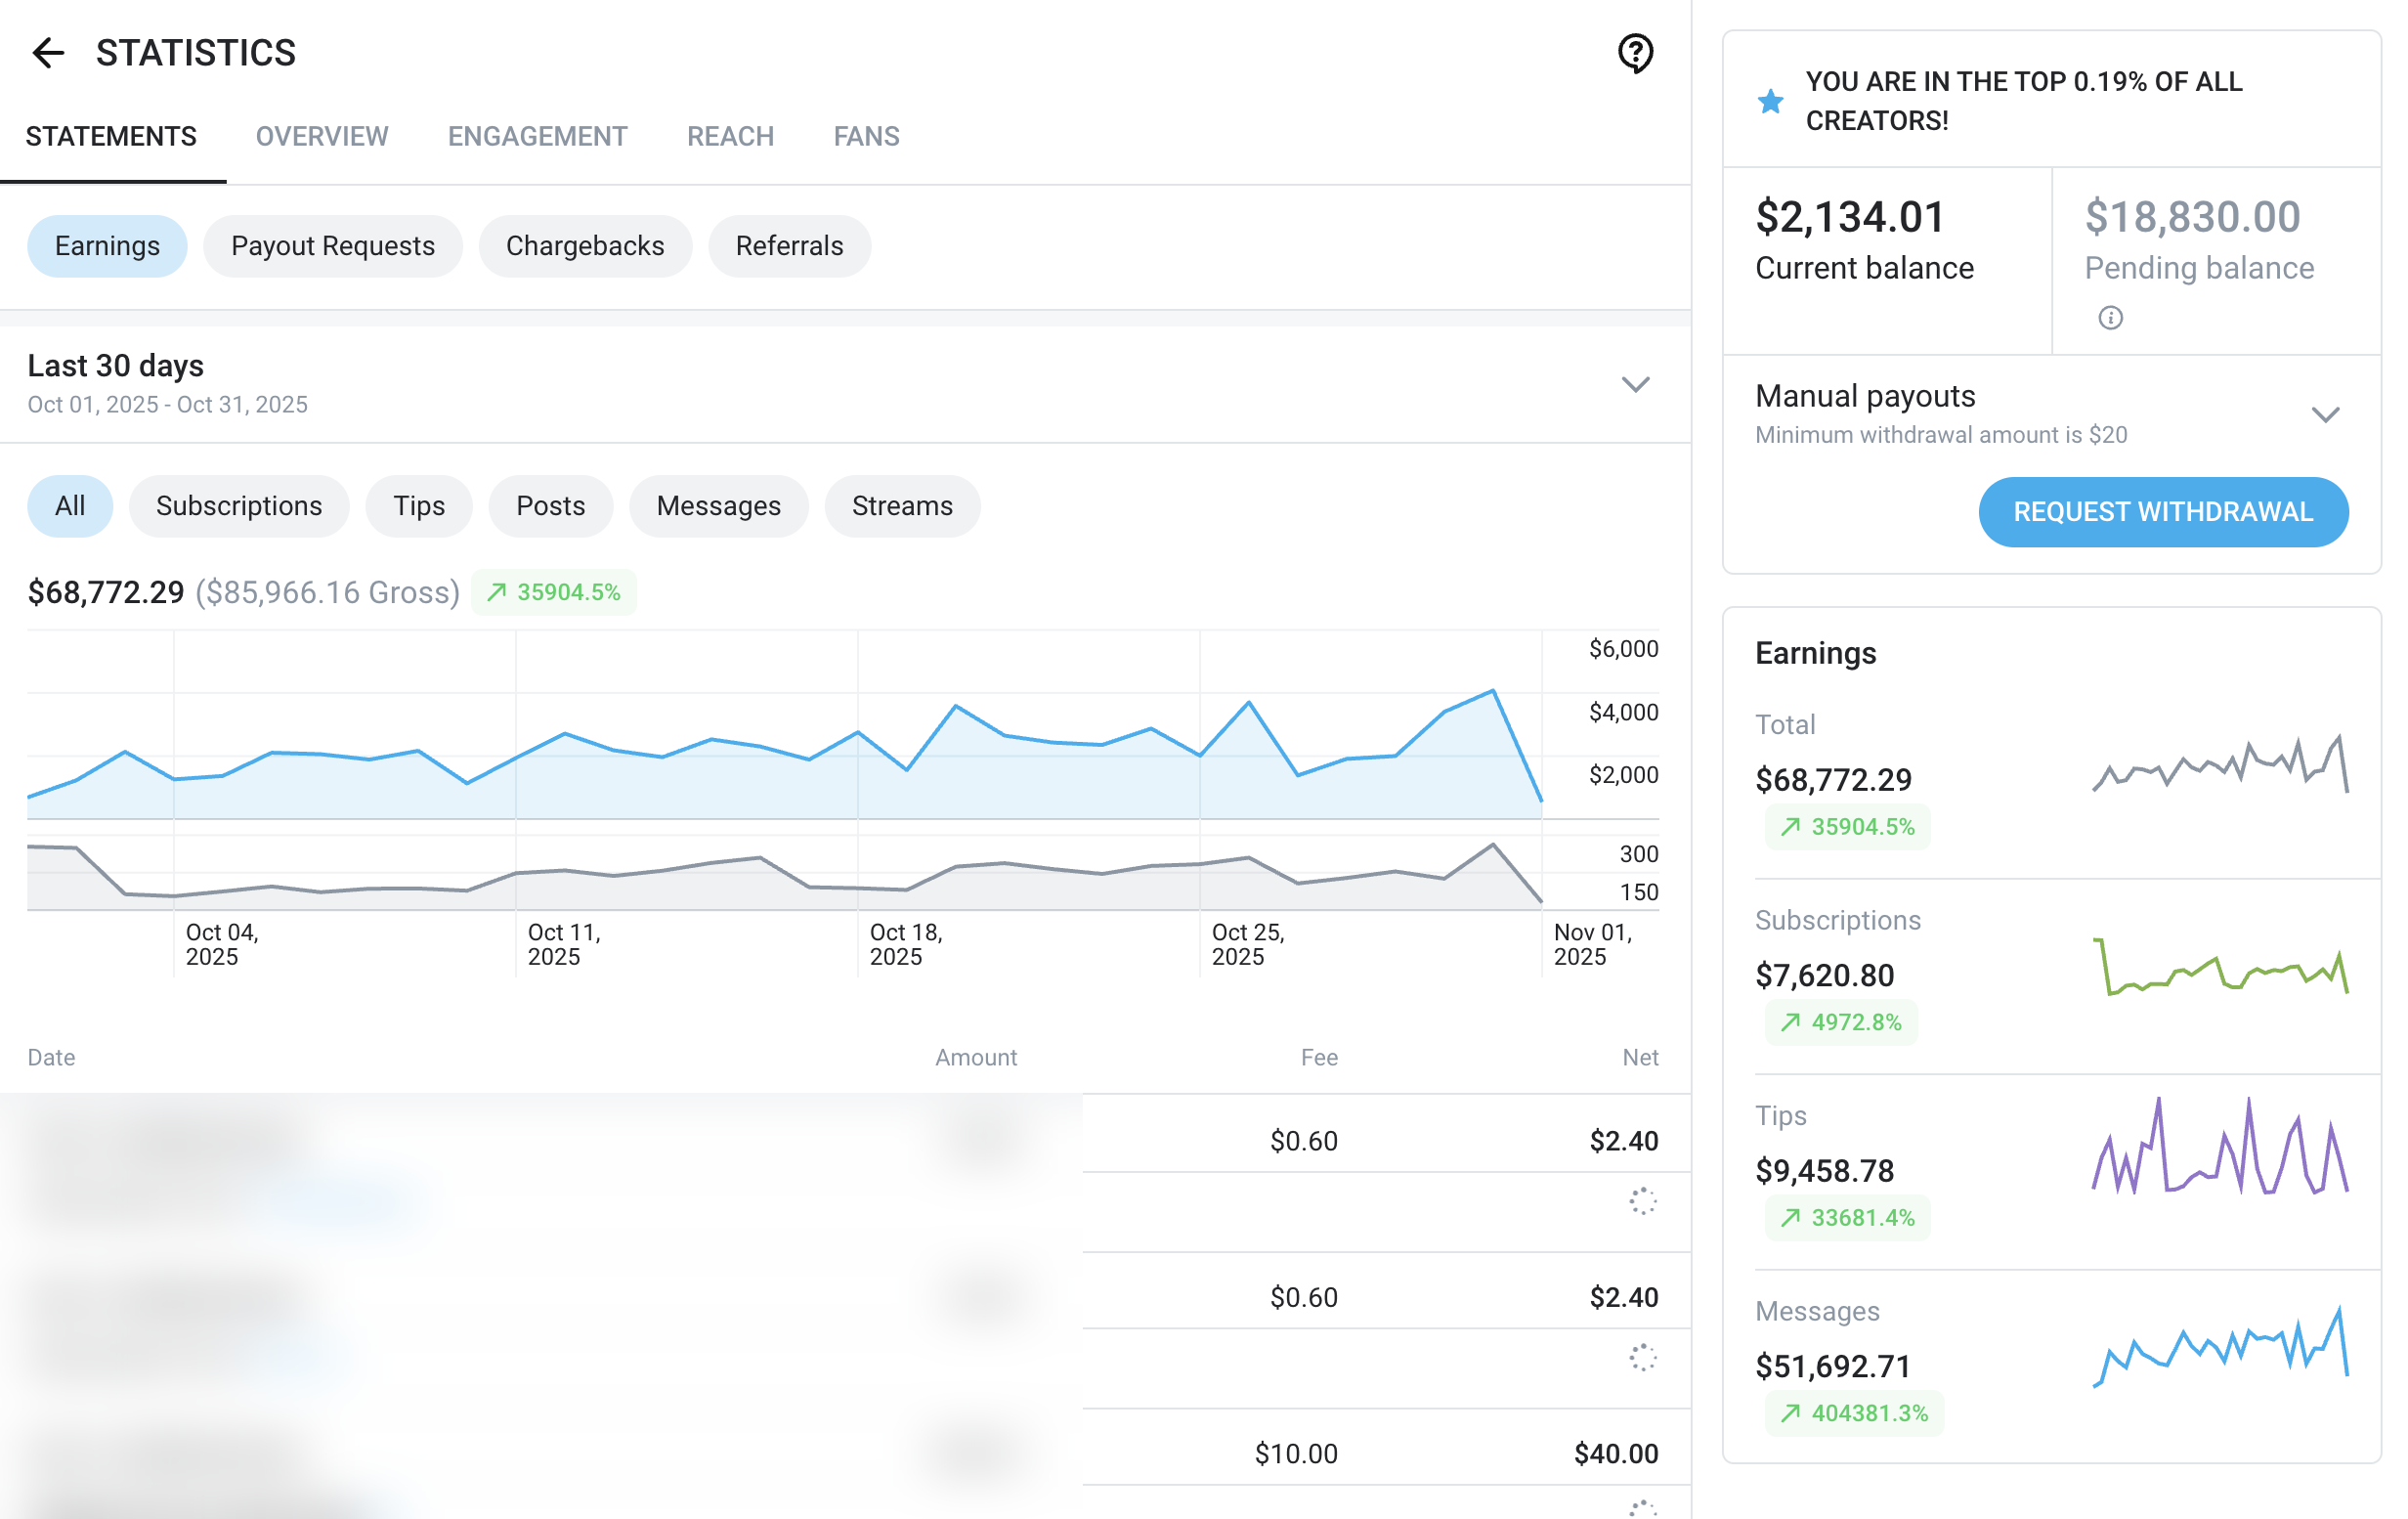Switch to the OVERVIEW tab
The width and height of the screenshot is (2408, 1519).
click(x=321, y=136)
